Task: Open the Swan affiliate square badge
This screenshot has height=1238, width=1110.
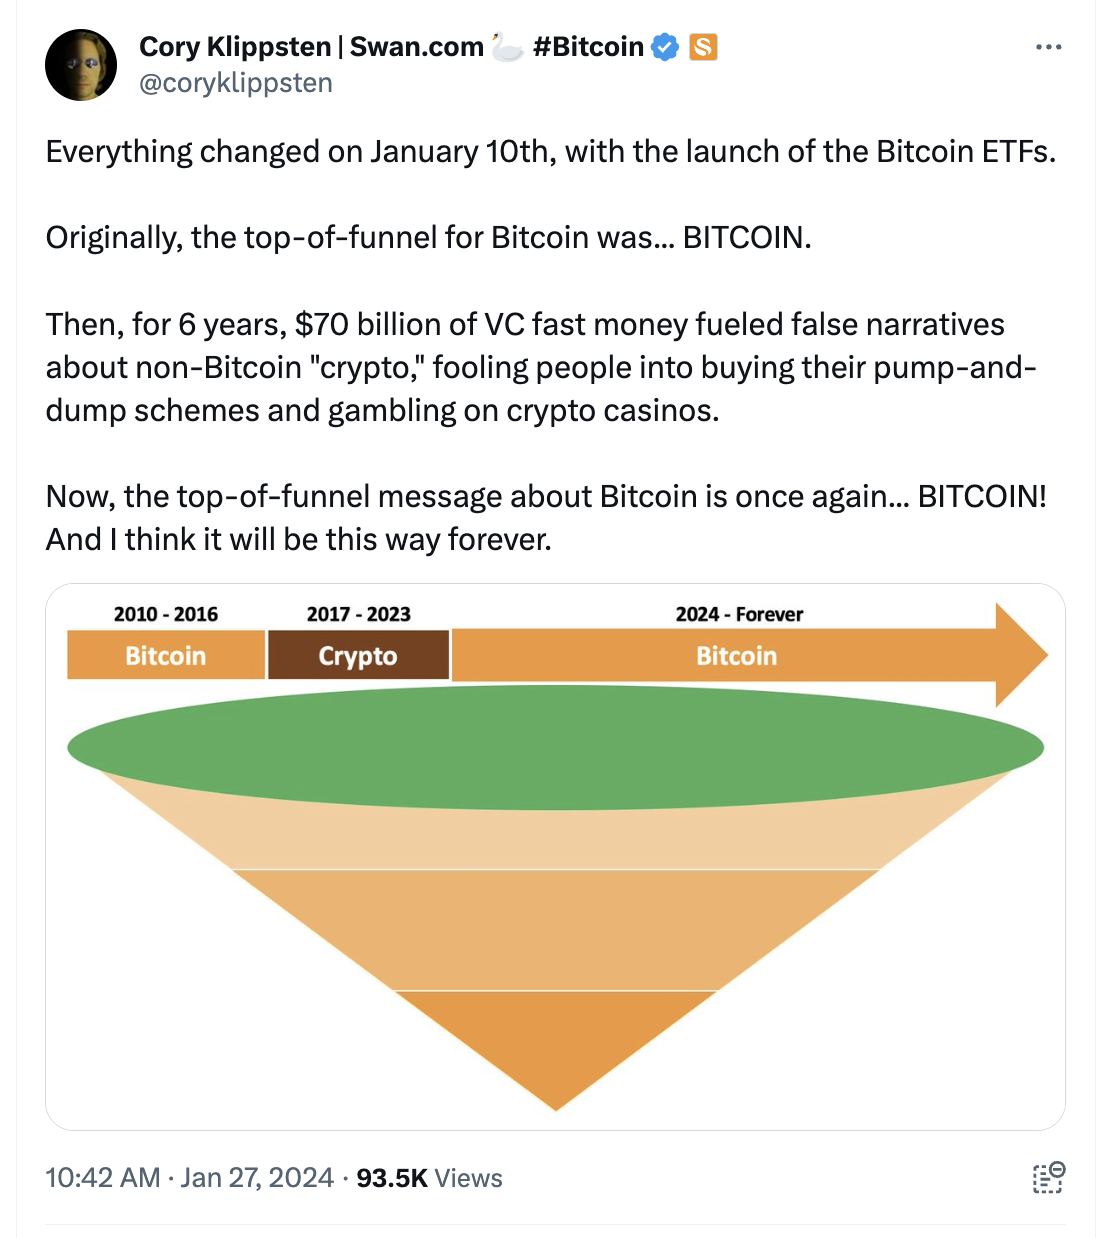Action: coord(704,46)
